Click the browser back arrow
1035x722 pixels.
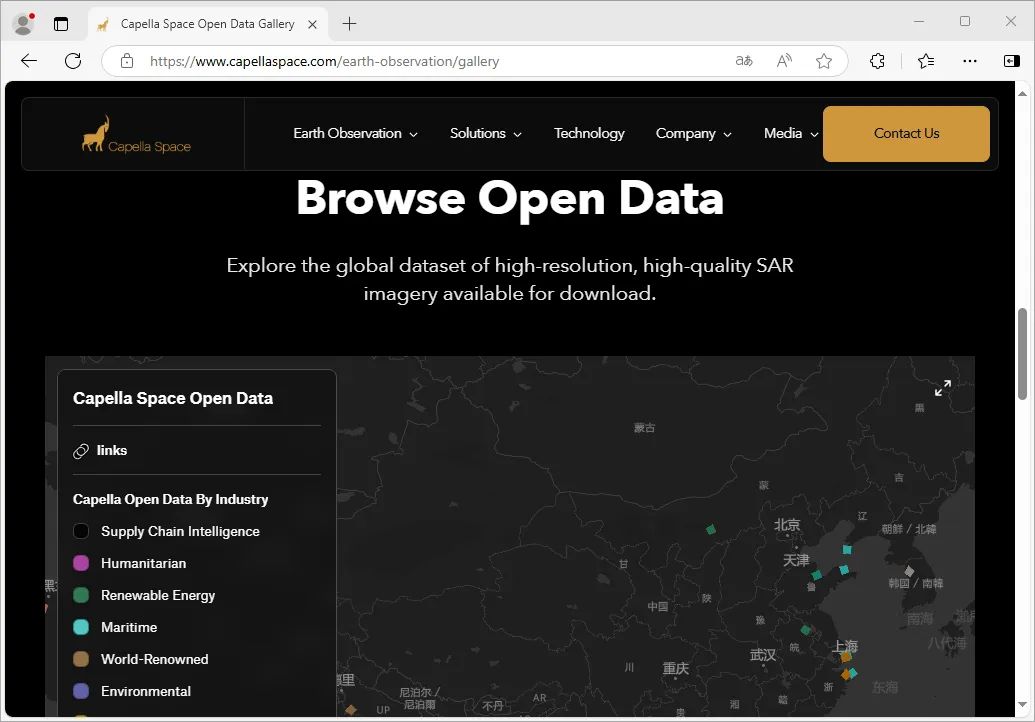28,61
